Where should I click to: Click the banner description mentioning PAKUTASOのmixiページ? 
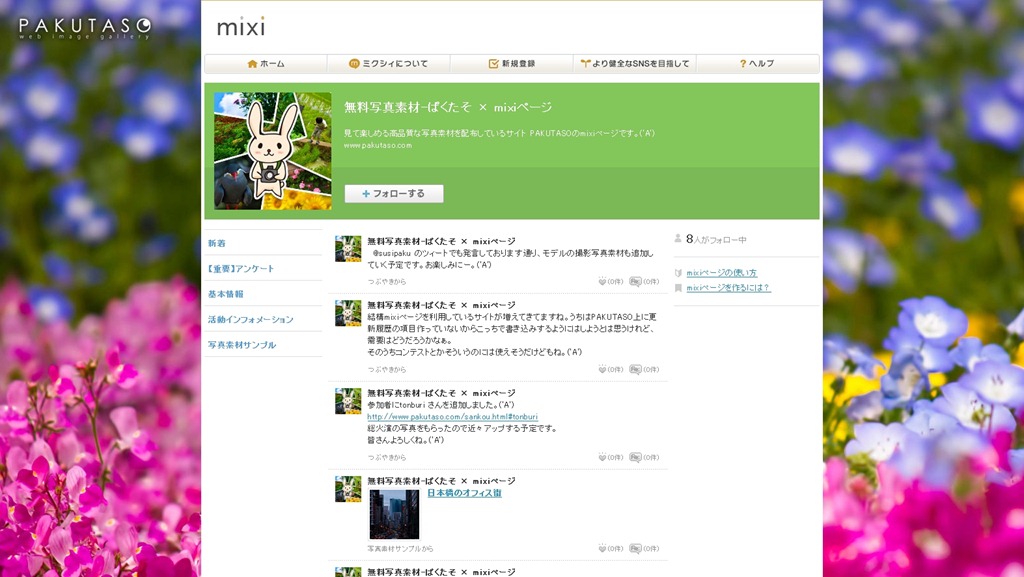(500, 133)
